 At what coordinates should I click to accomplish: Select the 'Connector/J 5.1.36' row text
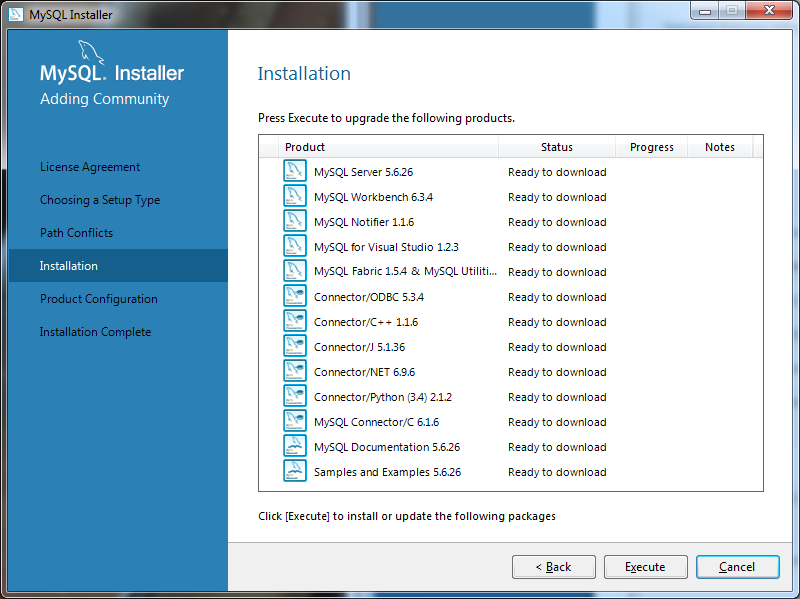click(359, 347)
